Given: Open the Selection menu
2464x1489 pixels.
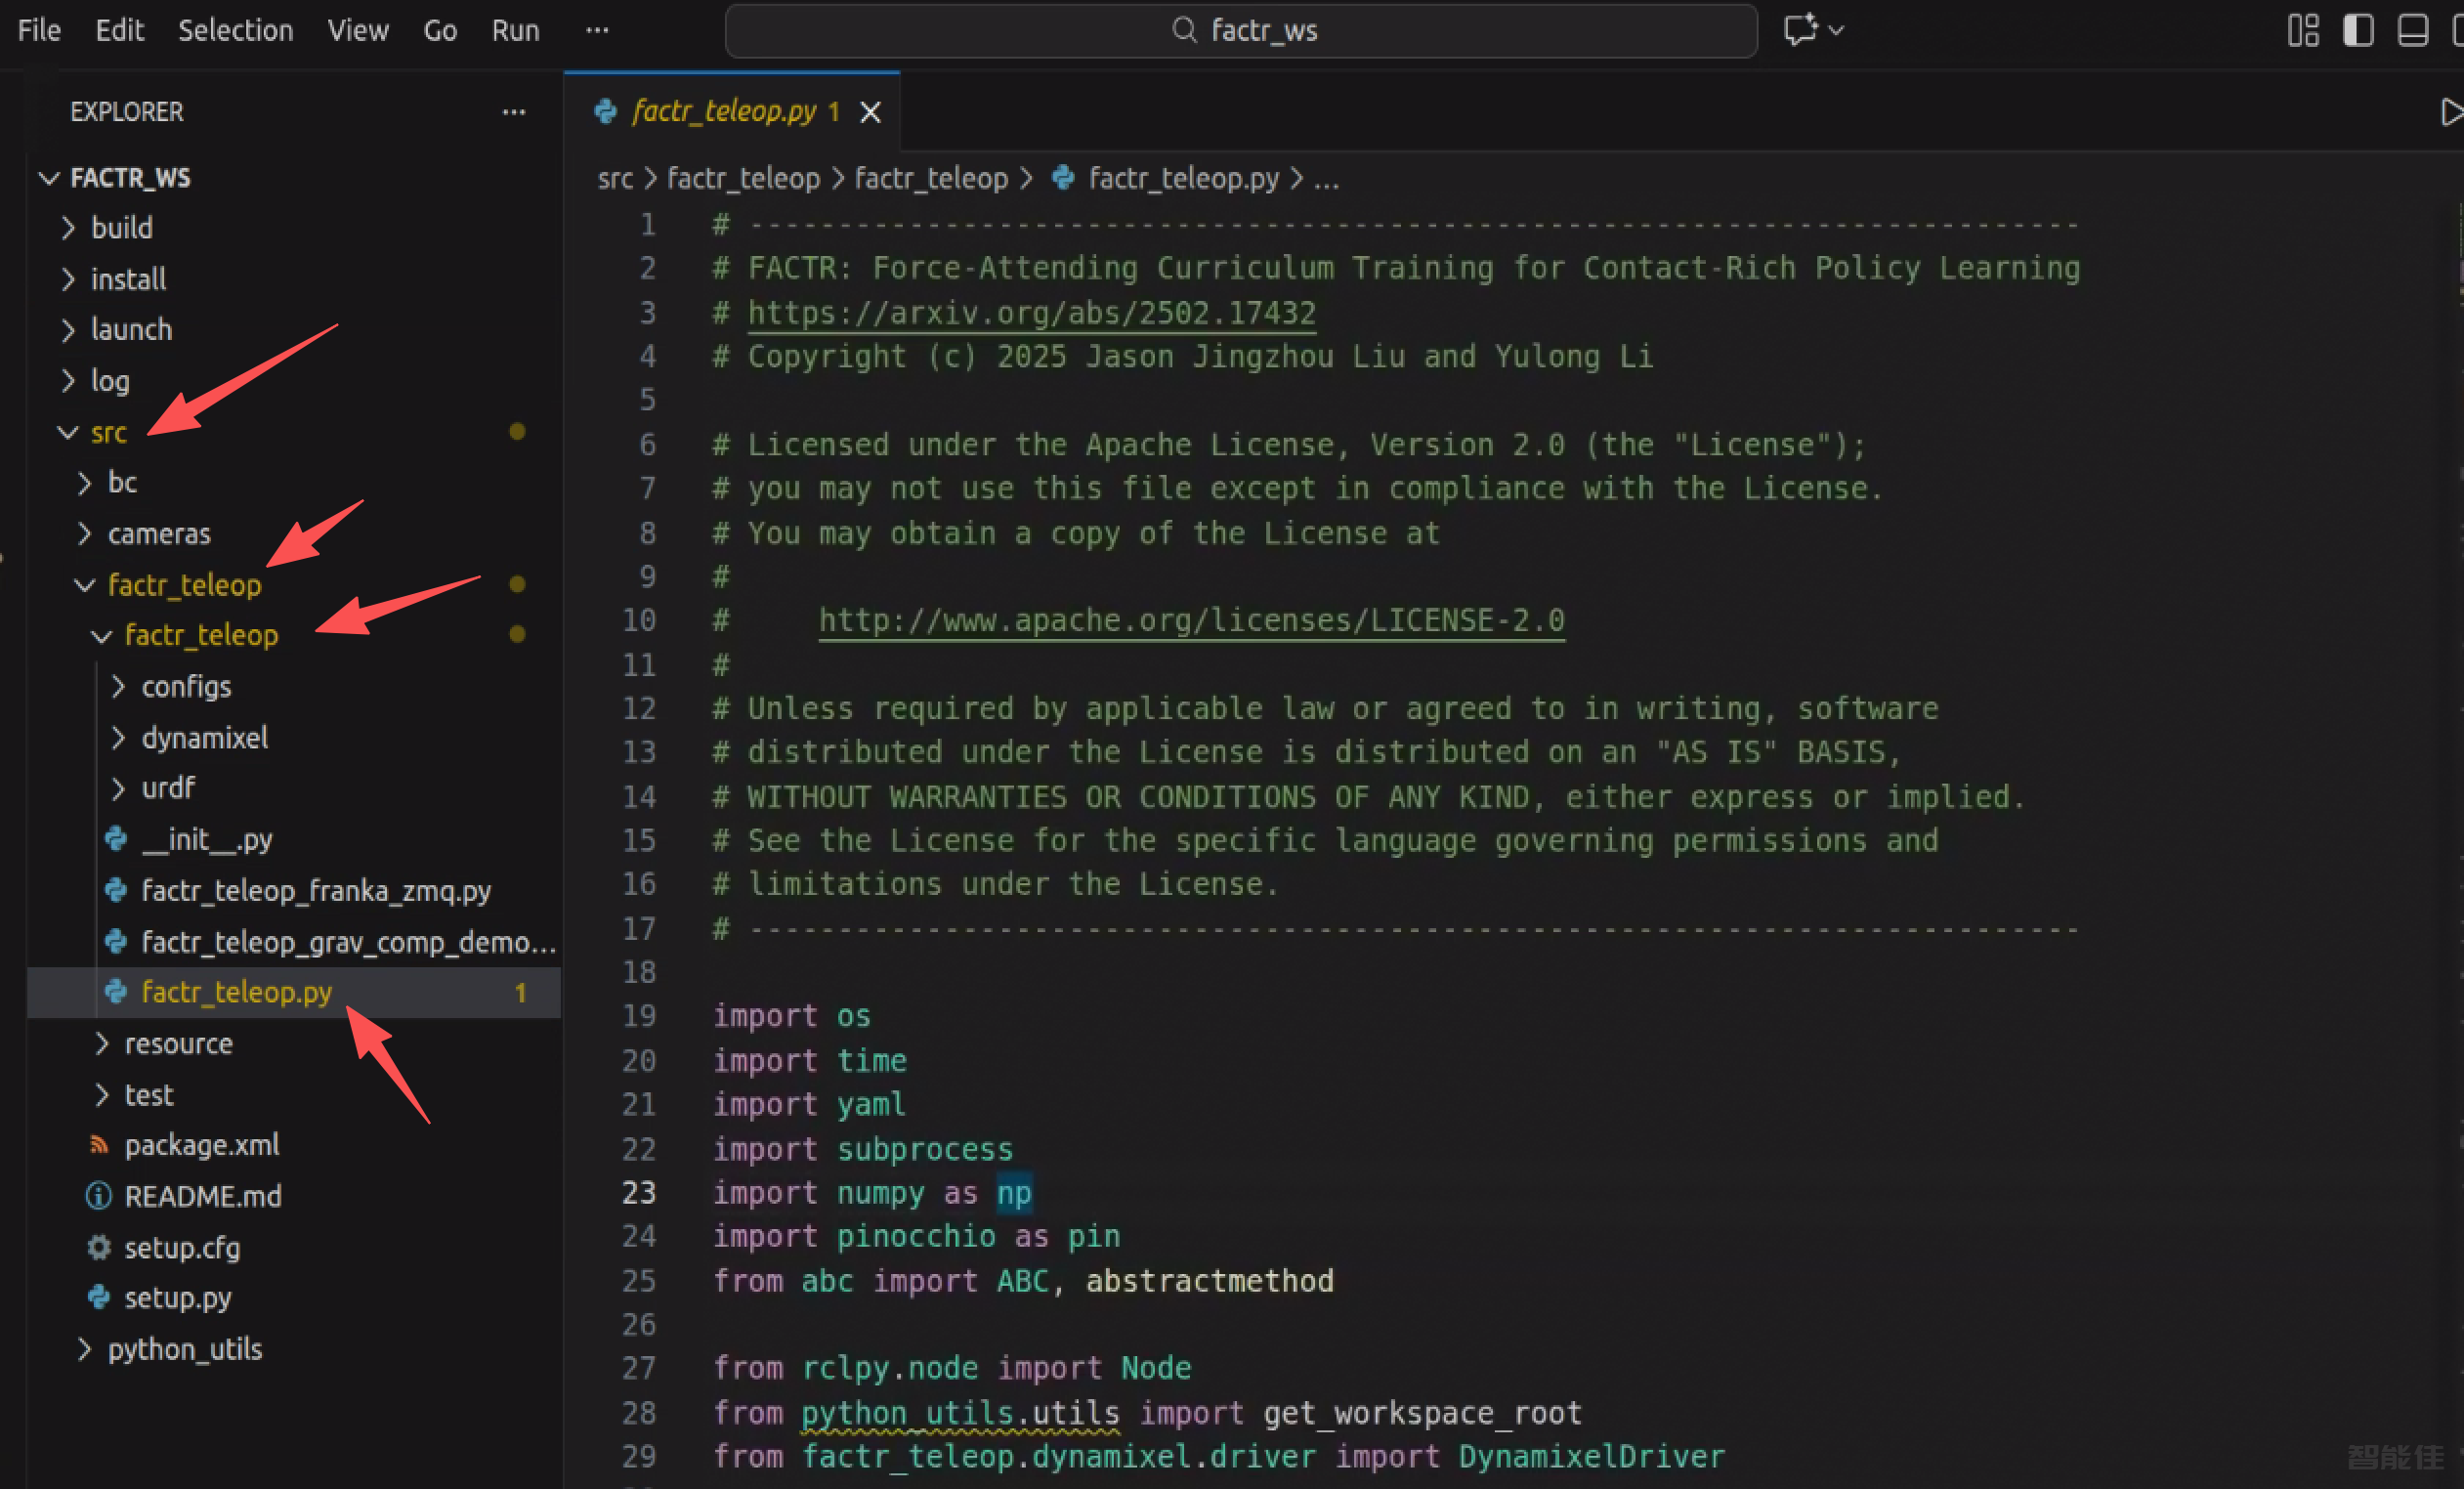Looking at the screenshot, I should coord(235,30).
